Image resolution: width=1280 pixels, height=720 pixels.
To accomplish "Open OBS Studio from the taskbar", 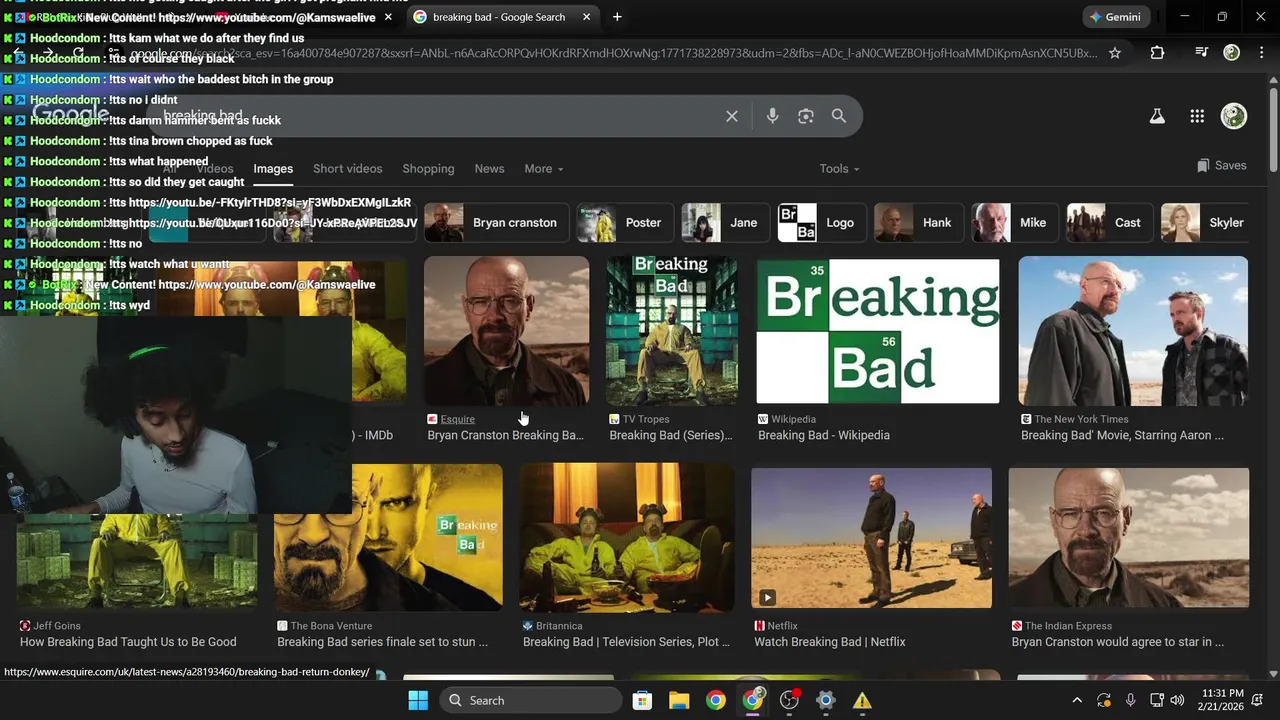I will click(x=789, y=700).
